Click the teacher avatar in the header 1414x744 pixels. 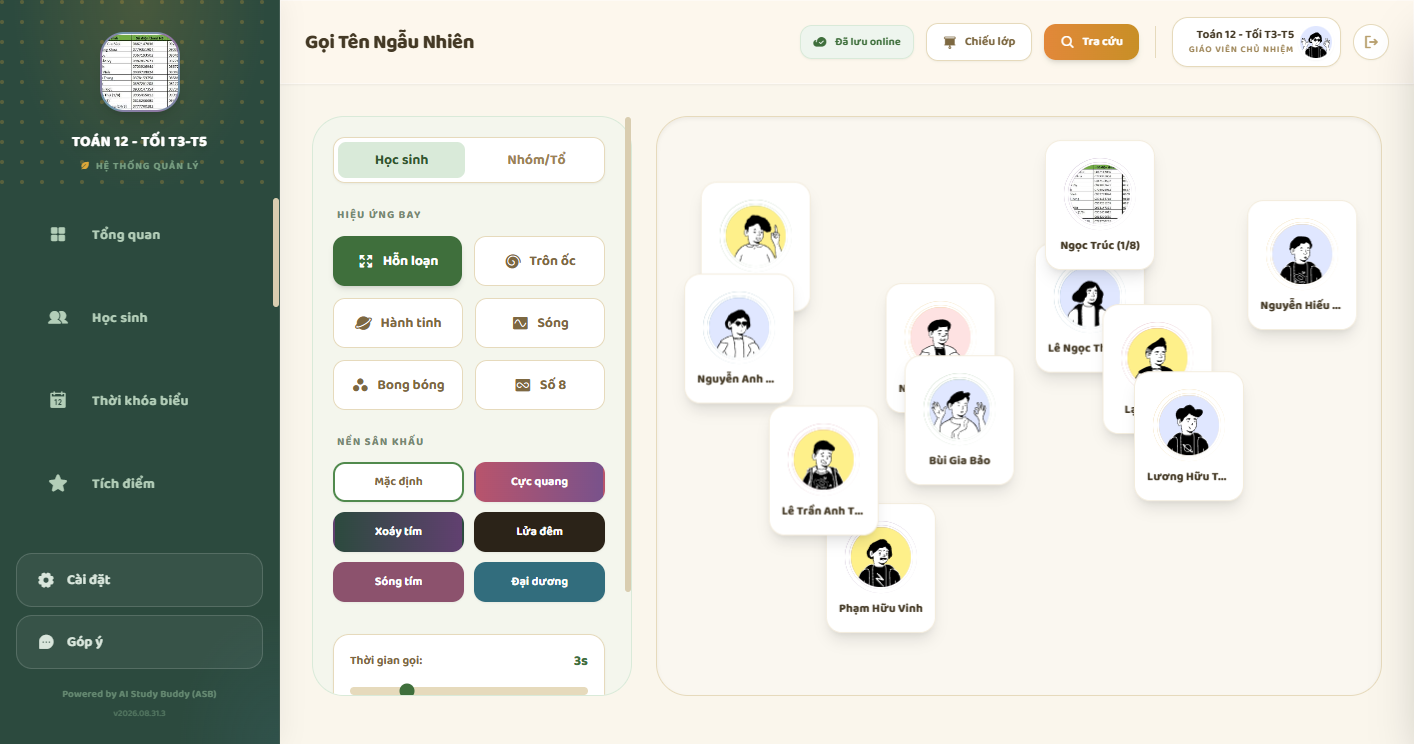(x=1315, y=42)
